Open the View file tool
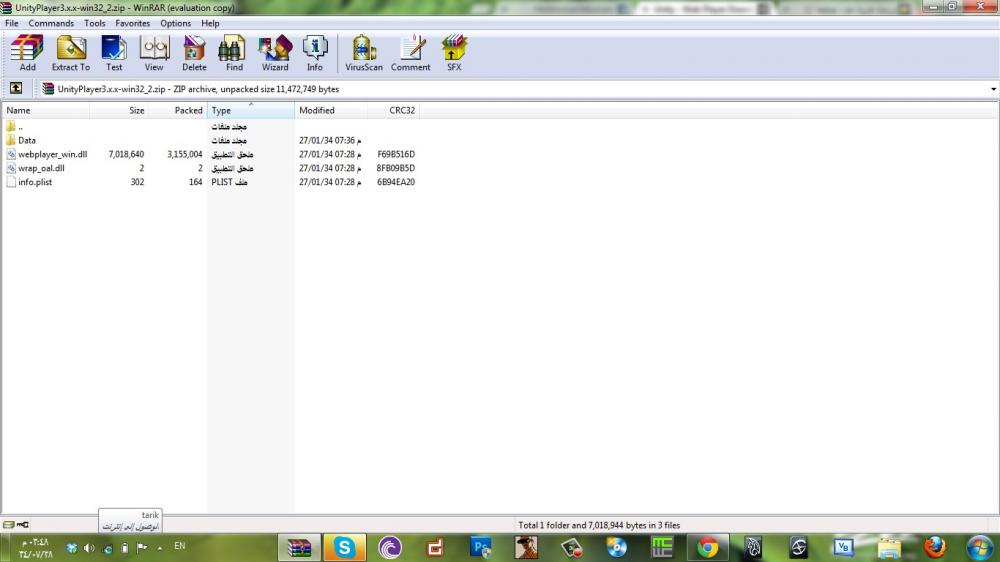 tap(154, 53)
